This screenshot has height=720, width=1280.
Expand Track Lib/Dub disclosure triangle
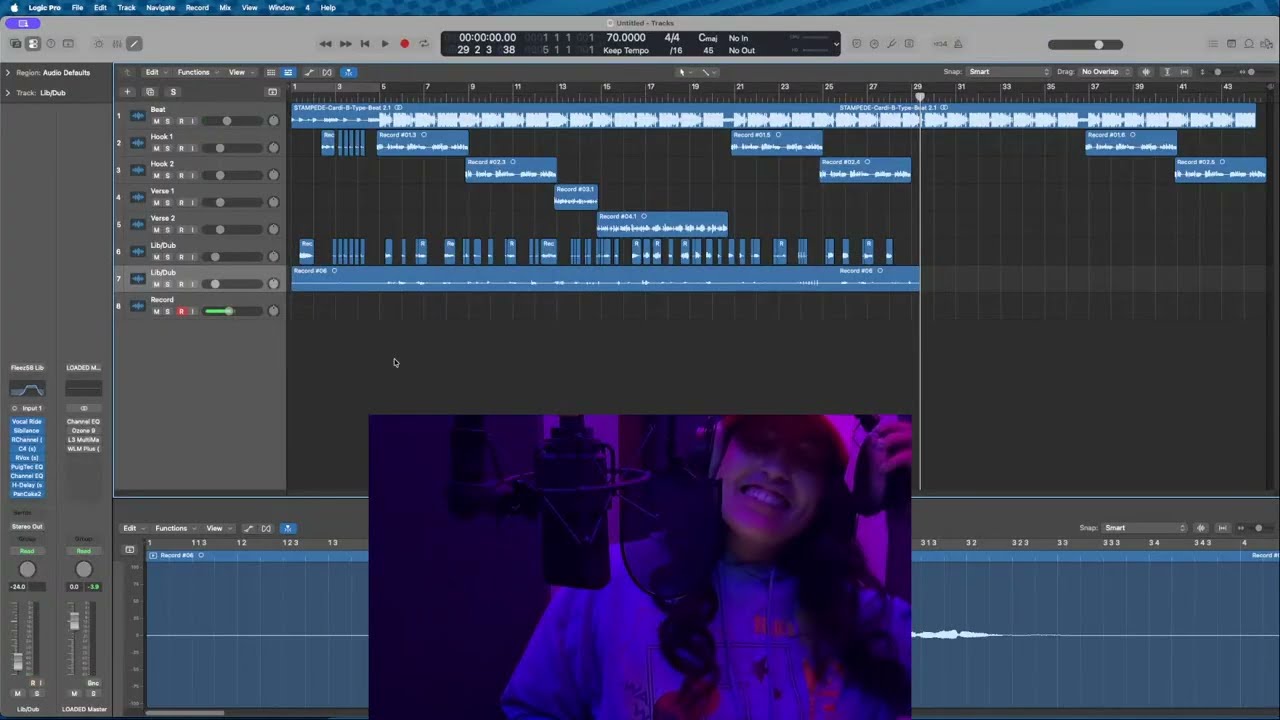coord(7,93)
